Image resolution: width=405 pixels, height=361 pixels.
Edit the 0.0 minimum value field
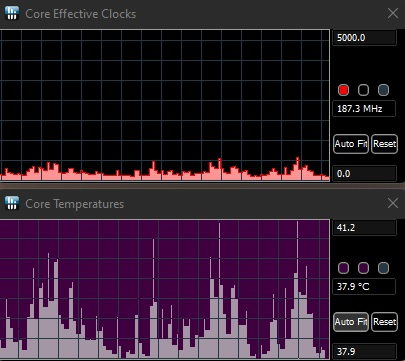tap(365, 174)
